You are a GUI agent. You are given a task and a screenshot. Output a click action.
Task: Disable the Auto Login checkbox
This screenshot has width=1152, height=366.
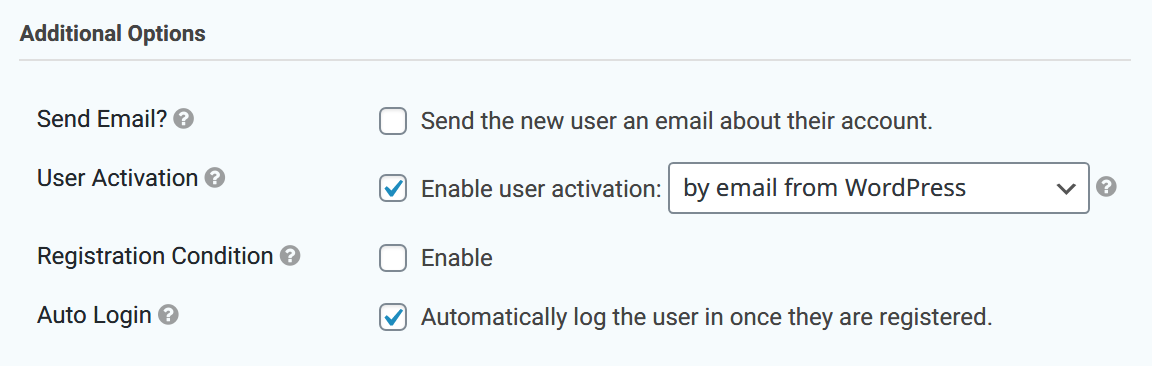[x=393, y=317]
